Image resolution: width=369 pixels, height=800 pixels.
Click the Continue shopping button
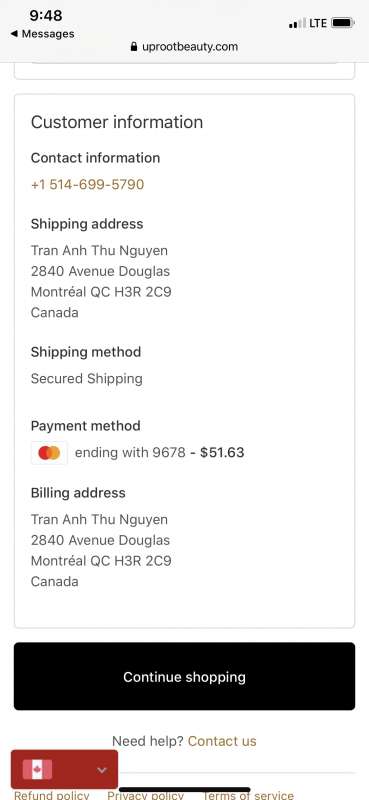tap(184, 677)
